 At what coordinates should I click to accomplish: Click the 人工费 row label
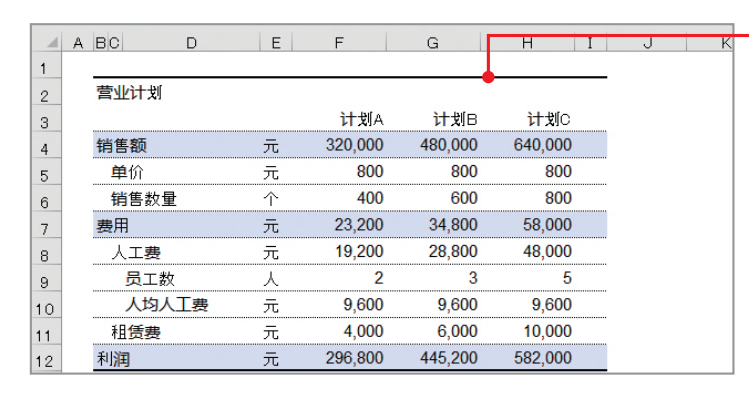coord(136,252)
